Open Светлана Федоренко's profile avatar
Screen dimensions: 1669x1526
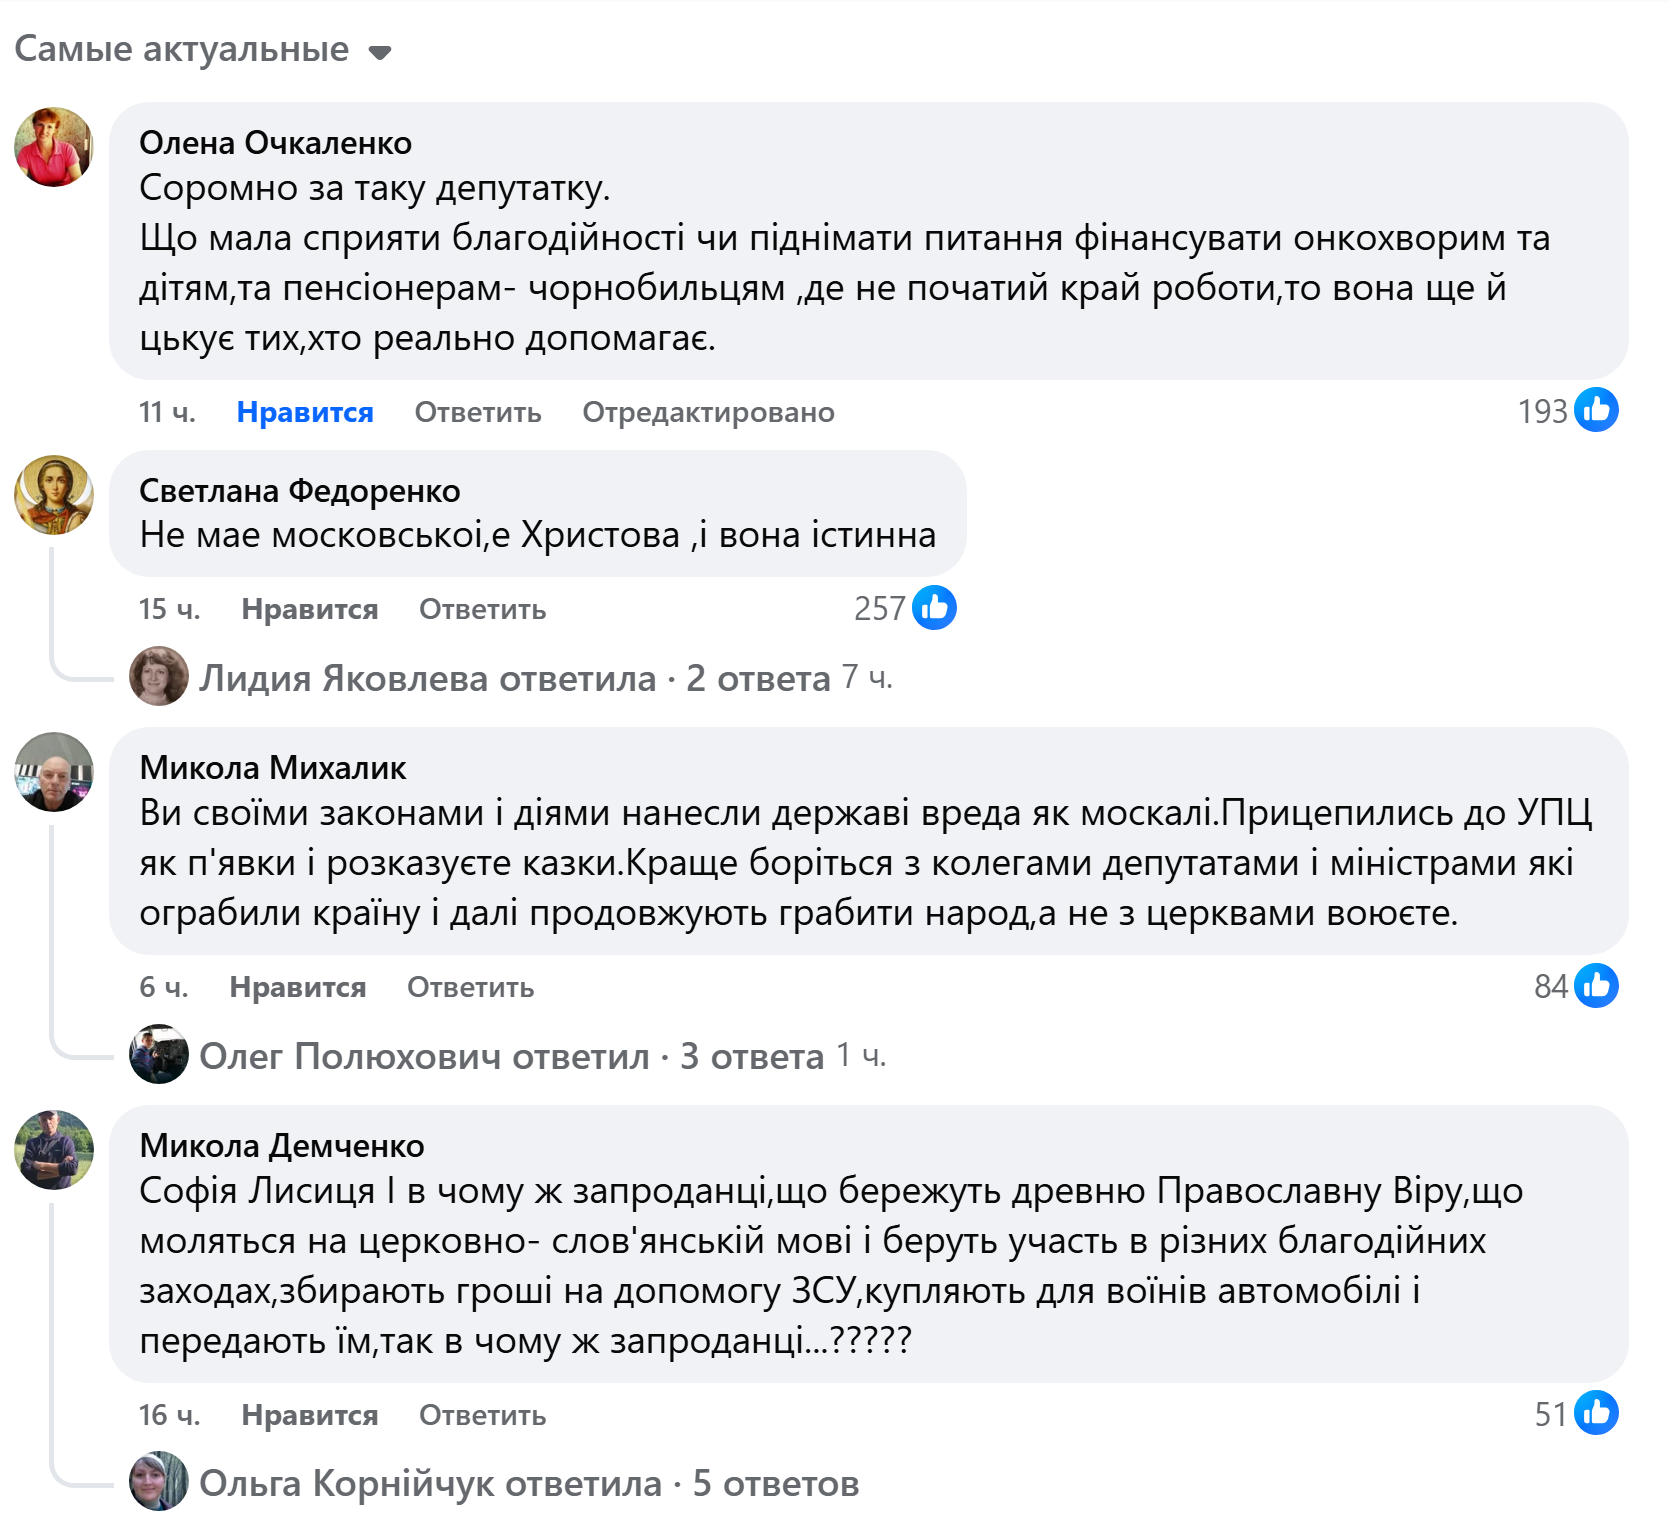coord(54,495)
